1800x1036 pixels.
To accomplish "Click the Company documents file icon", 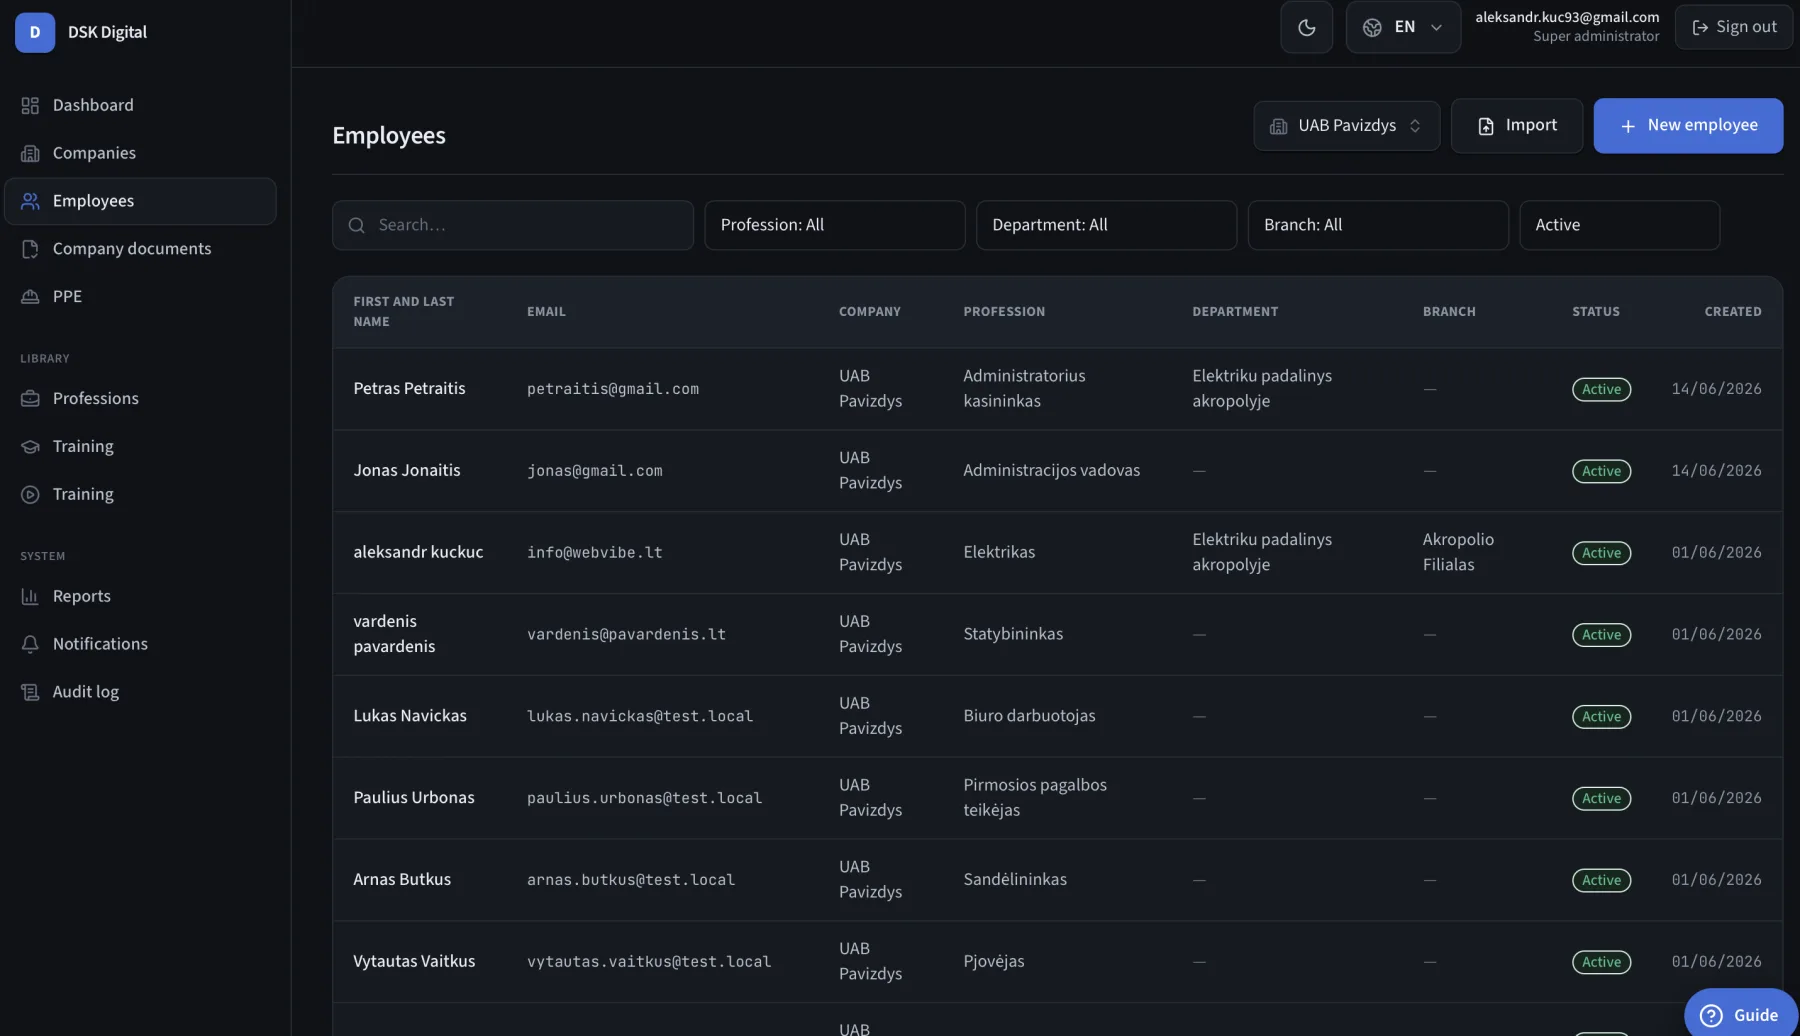I will point(30,249).
